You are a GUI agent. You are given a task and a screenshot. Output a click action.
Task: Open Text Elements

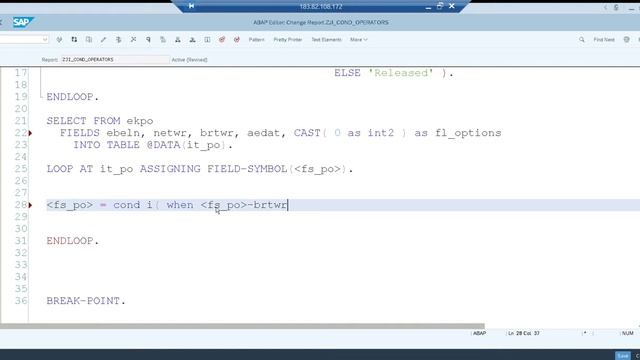326,40
